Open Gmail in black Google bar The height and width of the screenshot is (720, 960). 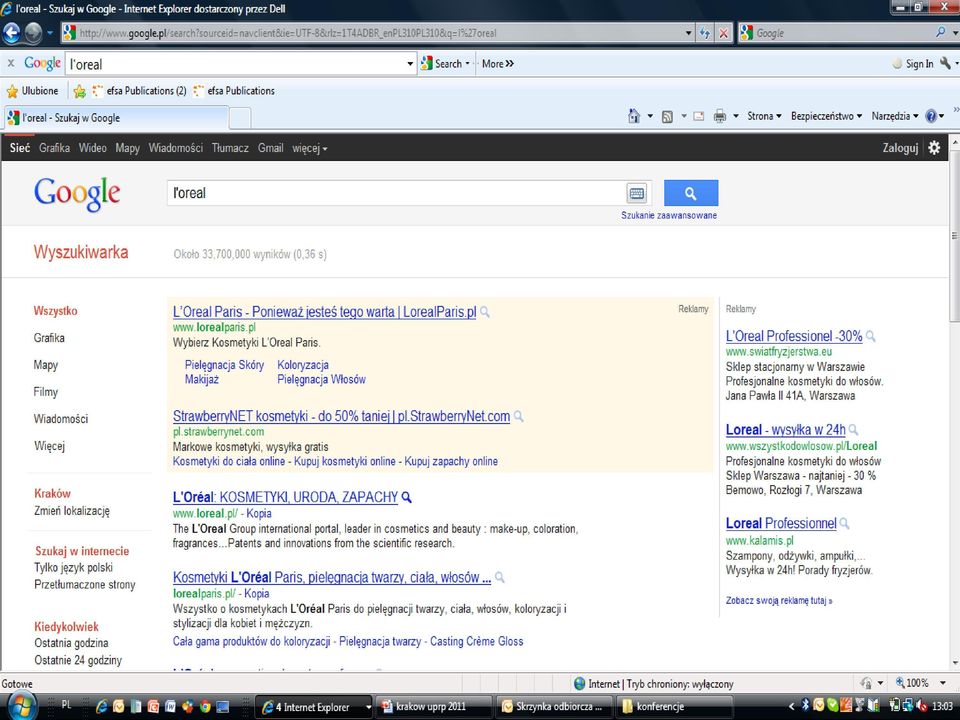(x=270, y=148)
